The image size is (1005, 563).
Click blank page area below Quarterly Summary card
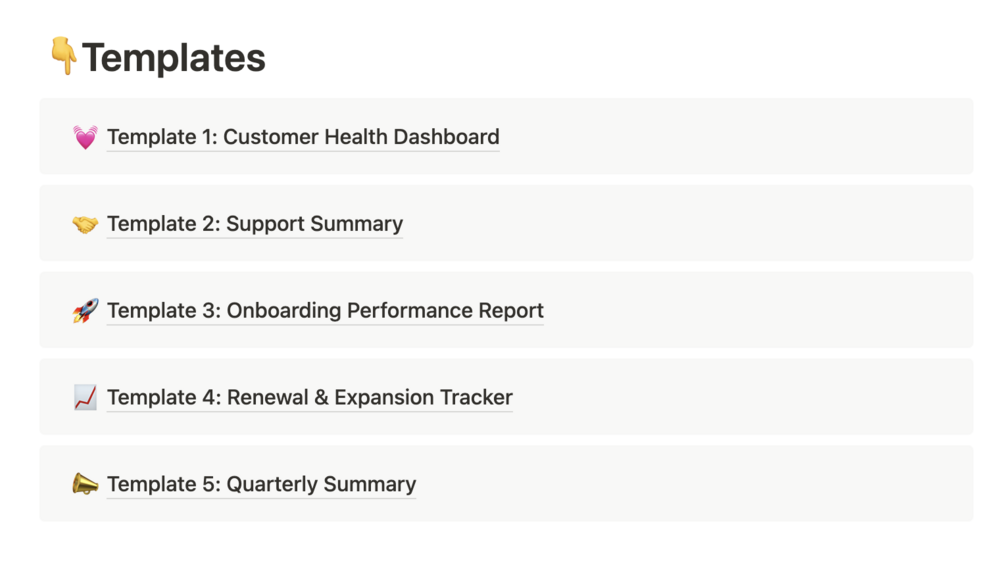(x=502, y=542)
